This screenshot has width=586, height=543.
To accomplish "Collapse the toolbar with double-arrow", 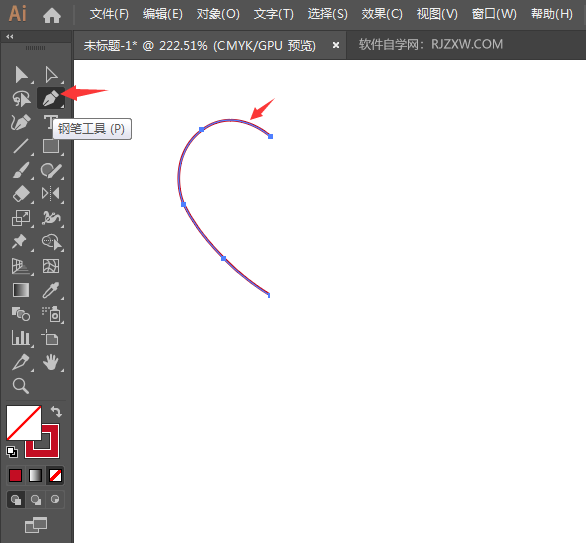I will (10, 37).
